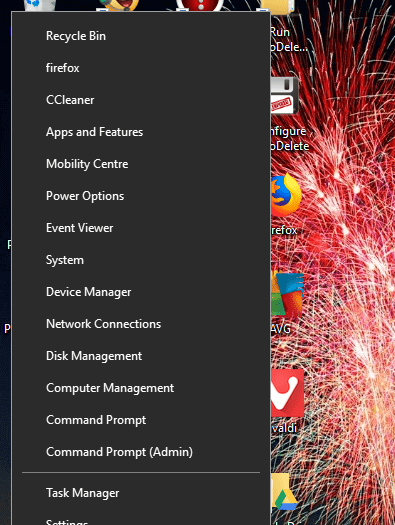The width and height of the screenshot is (395, 525).
Task: Select the Firefox desktop icon
Action: [x=286, y=196]
